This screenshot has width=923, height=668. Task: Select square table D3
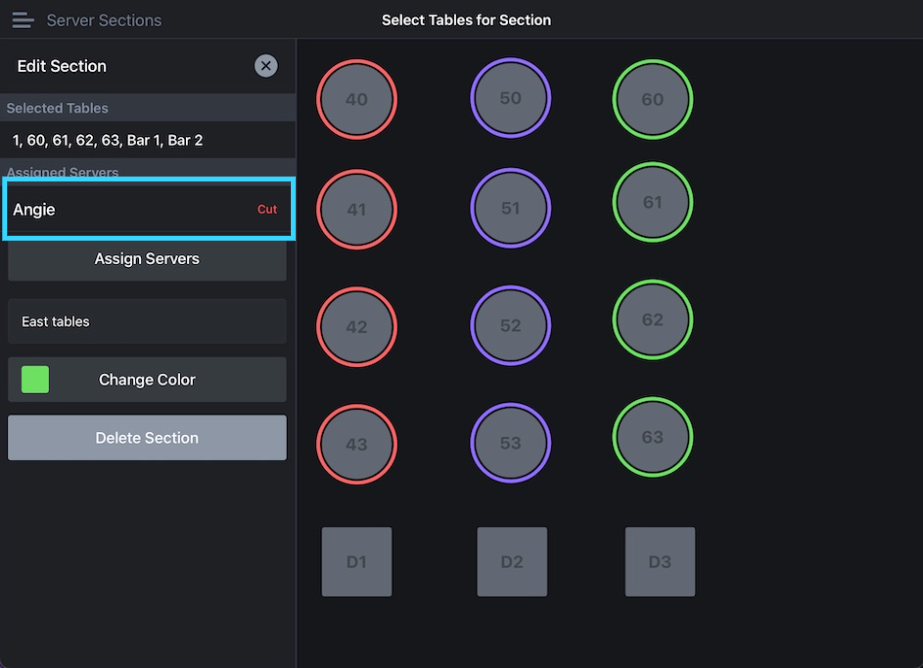tap(660, 561)
